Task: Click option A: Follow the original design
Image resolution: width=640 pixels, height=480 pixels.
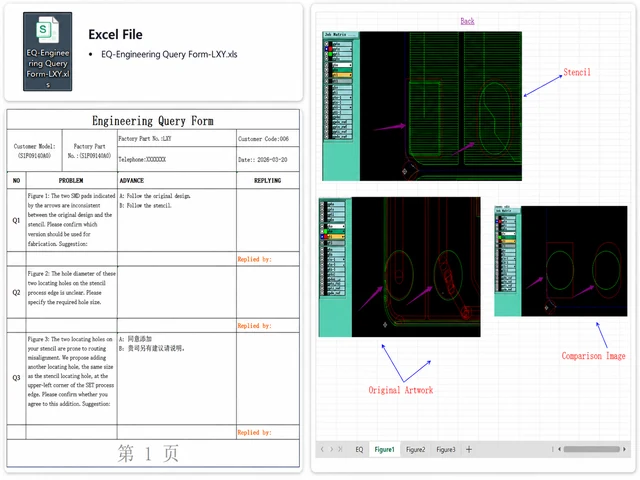Action: click(155, 196)
